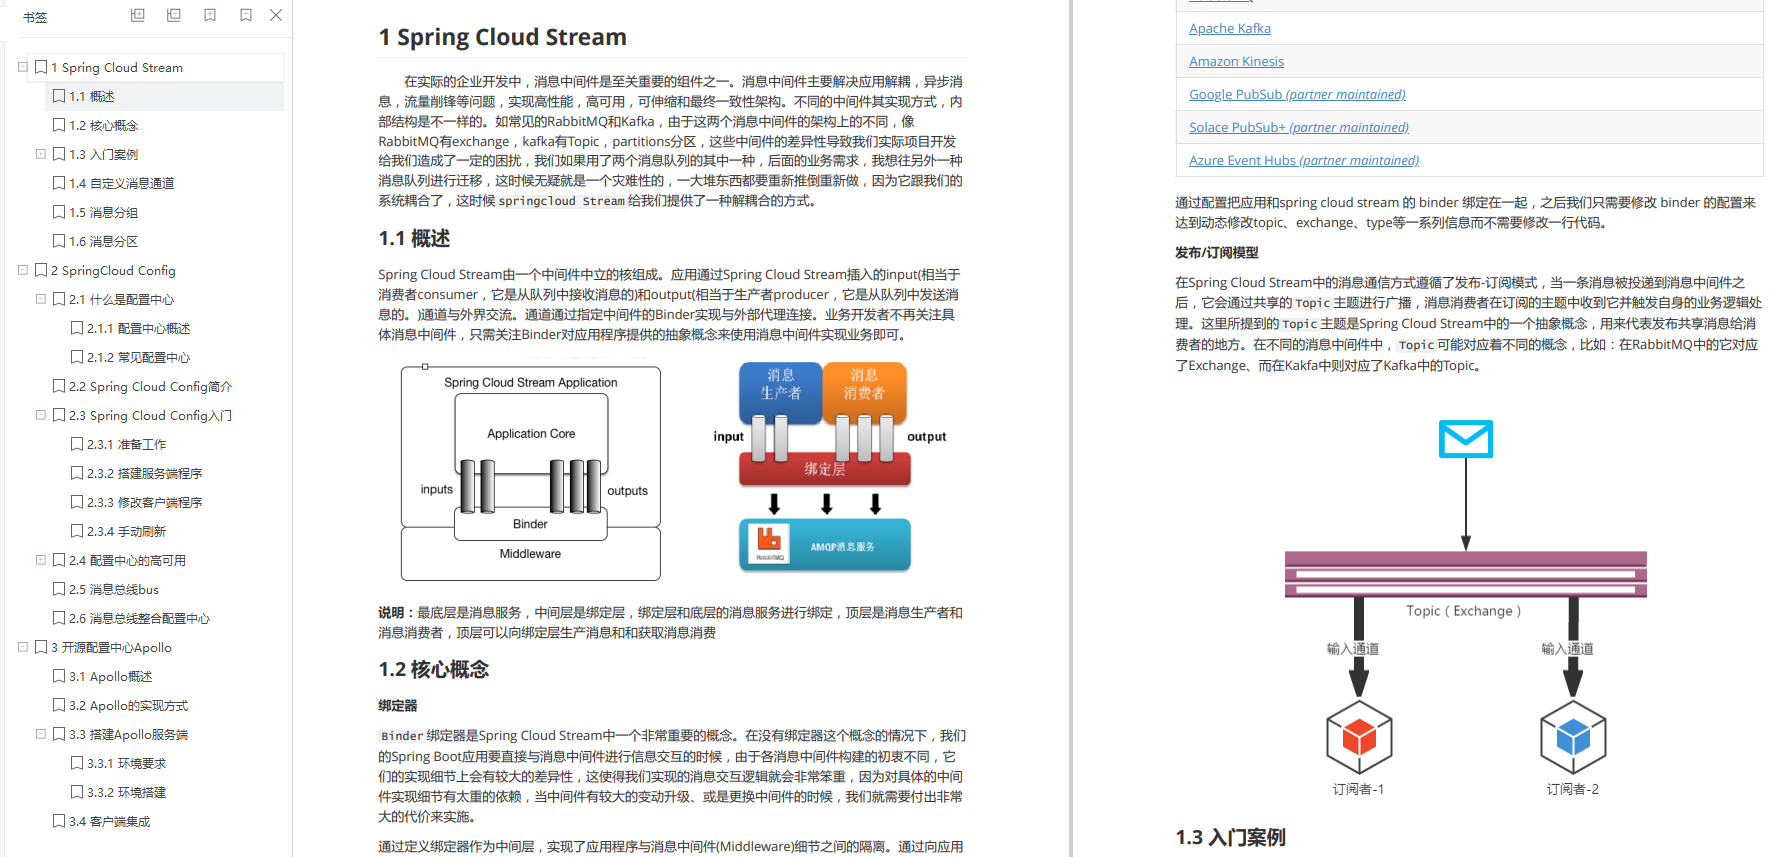The width and height of the screenshot is (1784, 857).
Task: Click the bookmark icon beside '2.3.3 修改客户端程序'
Action: [x=77, y=502]
